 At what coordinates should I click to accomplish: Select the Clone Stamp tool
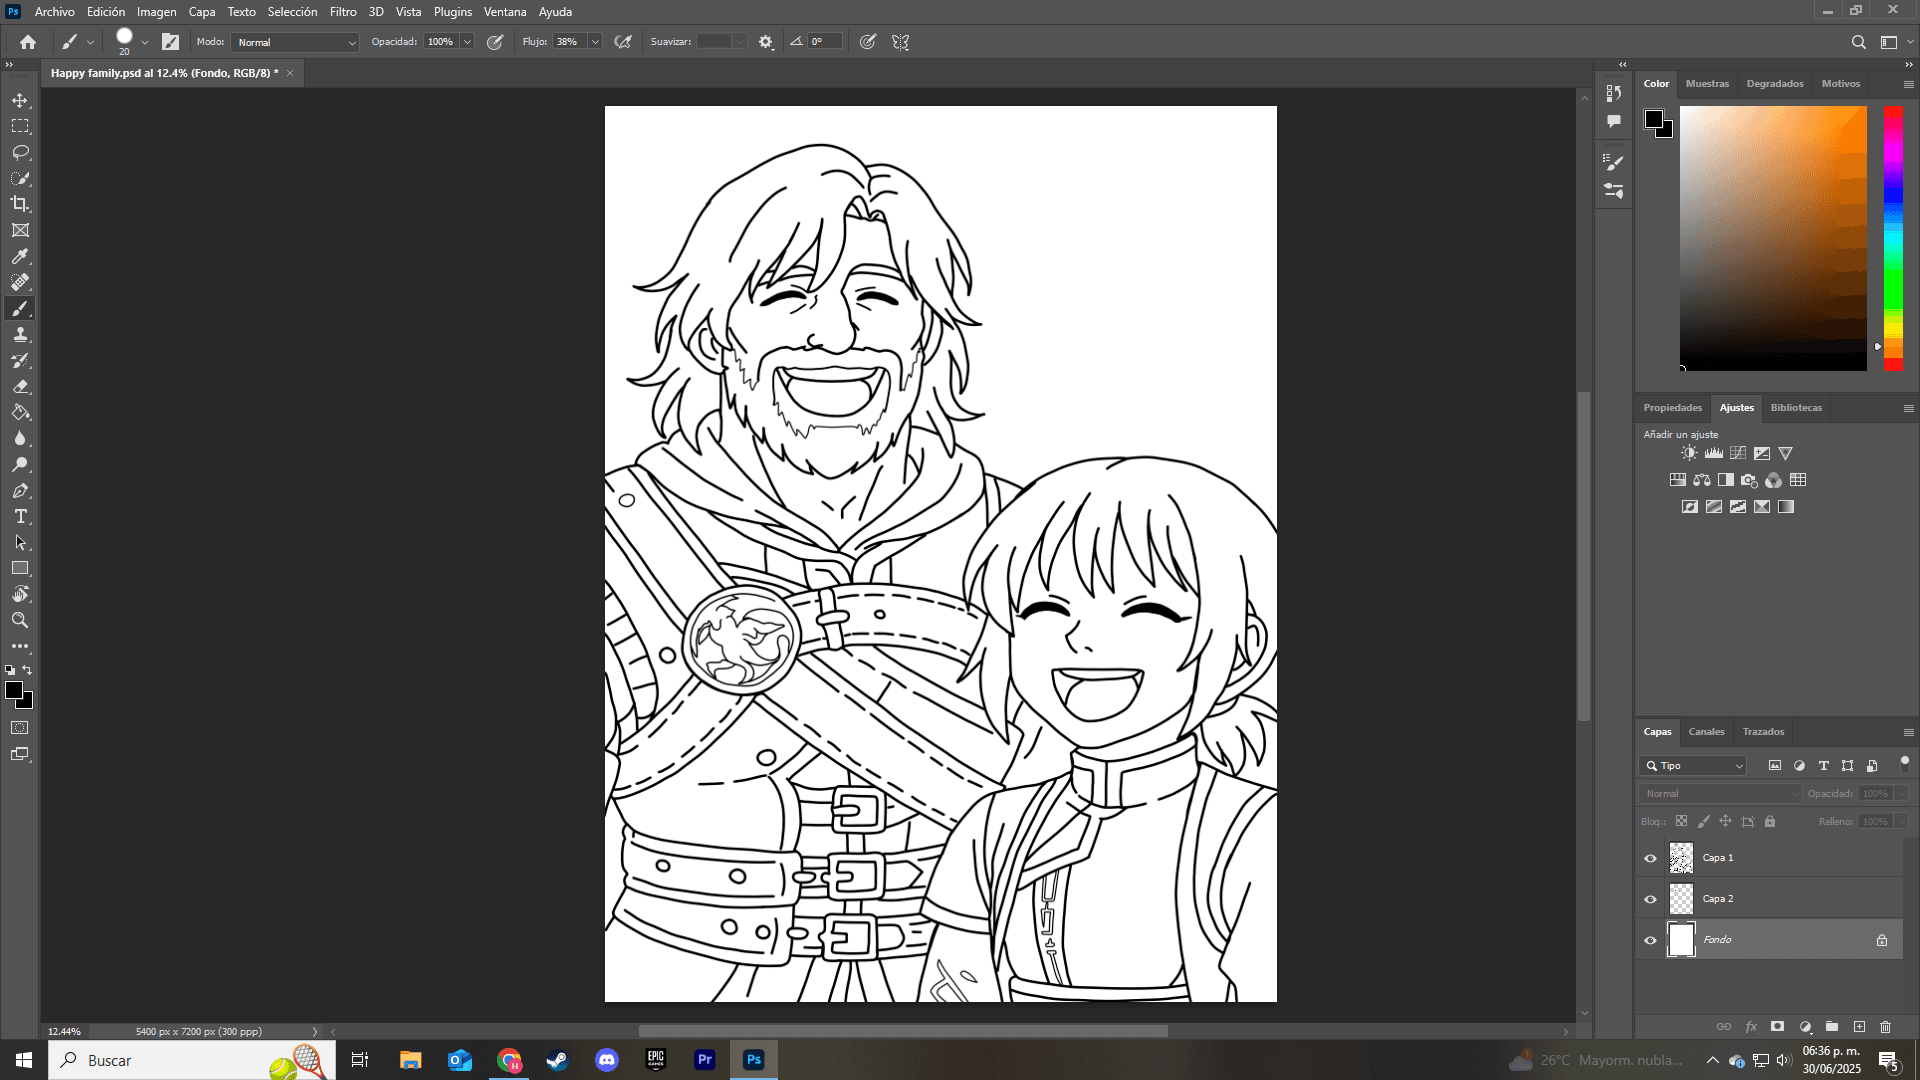20,334
